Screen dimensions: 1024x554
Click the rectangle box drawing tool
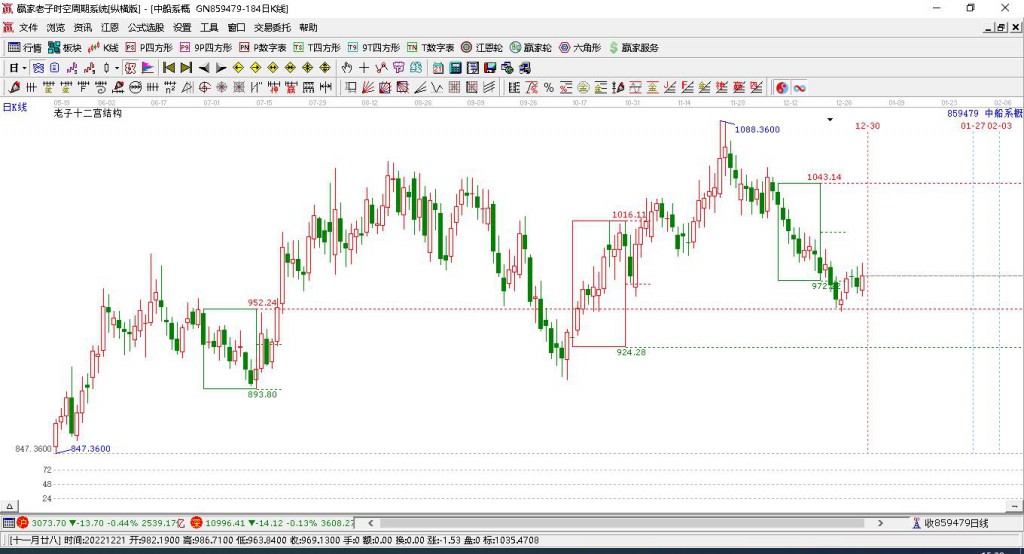click(351, 88)
